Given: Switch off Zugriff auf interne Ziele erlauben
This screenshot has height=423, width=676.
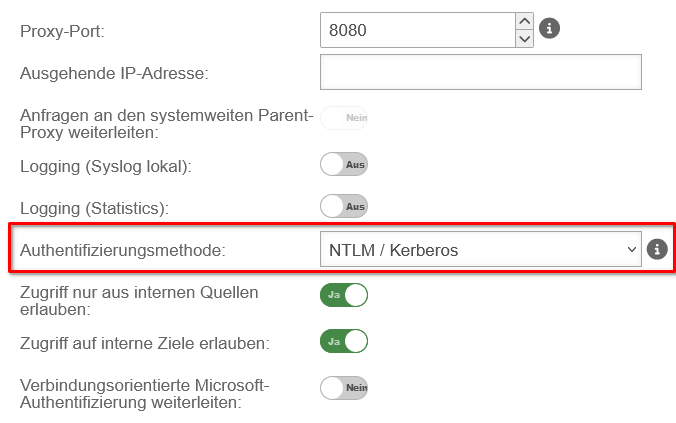Looking at the screenshot, I should tap(343, 342).
